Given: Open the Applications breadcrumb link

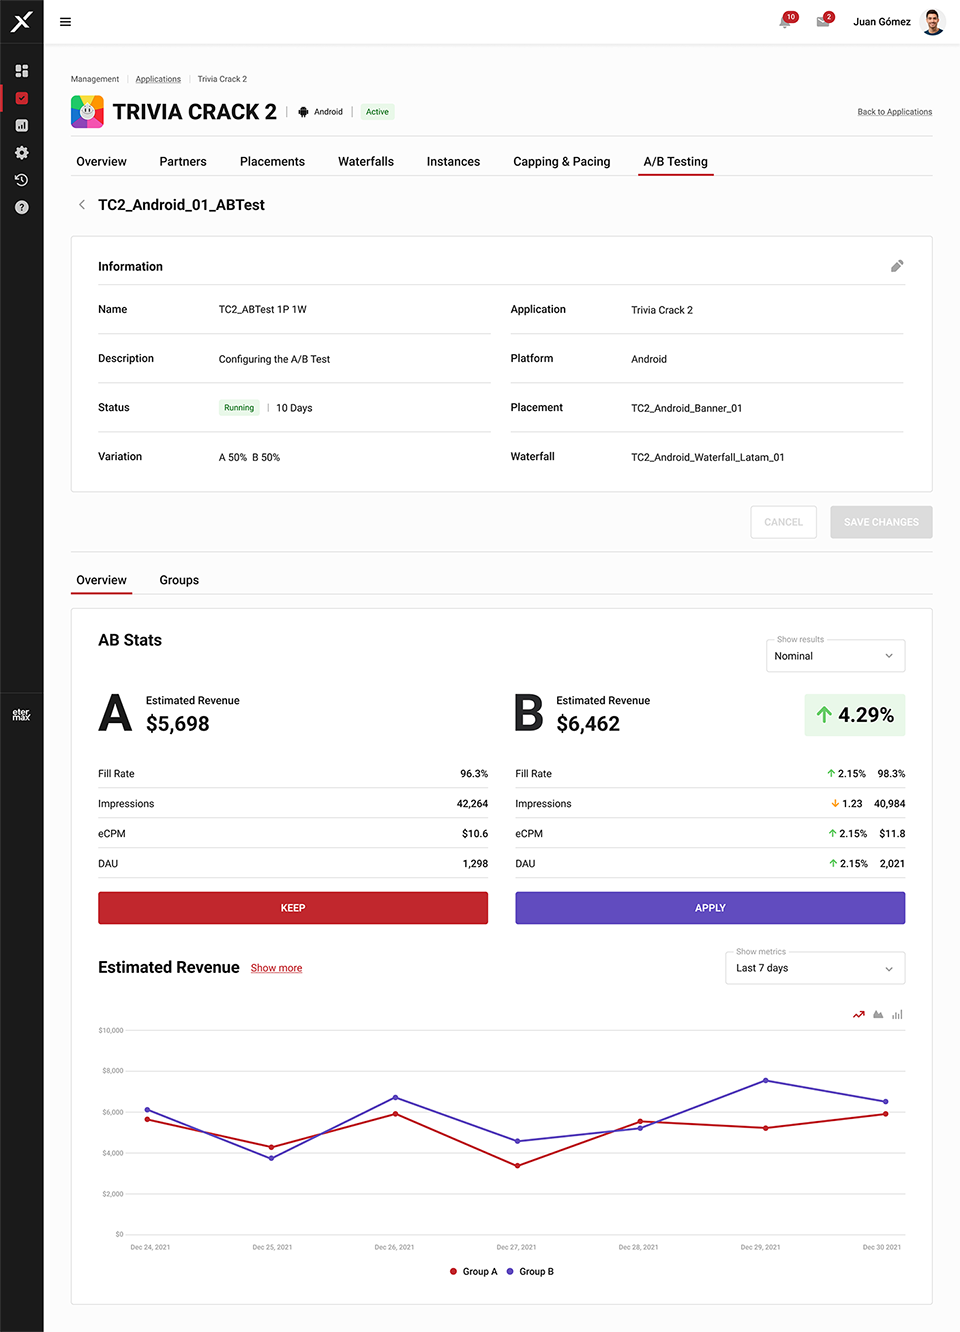Looking at the screenshot, I should (158, 79).
